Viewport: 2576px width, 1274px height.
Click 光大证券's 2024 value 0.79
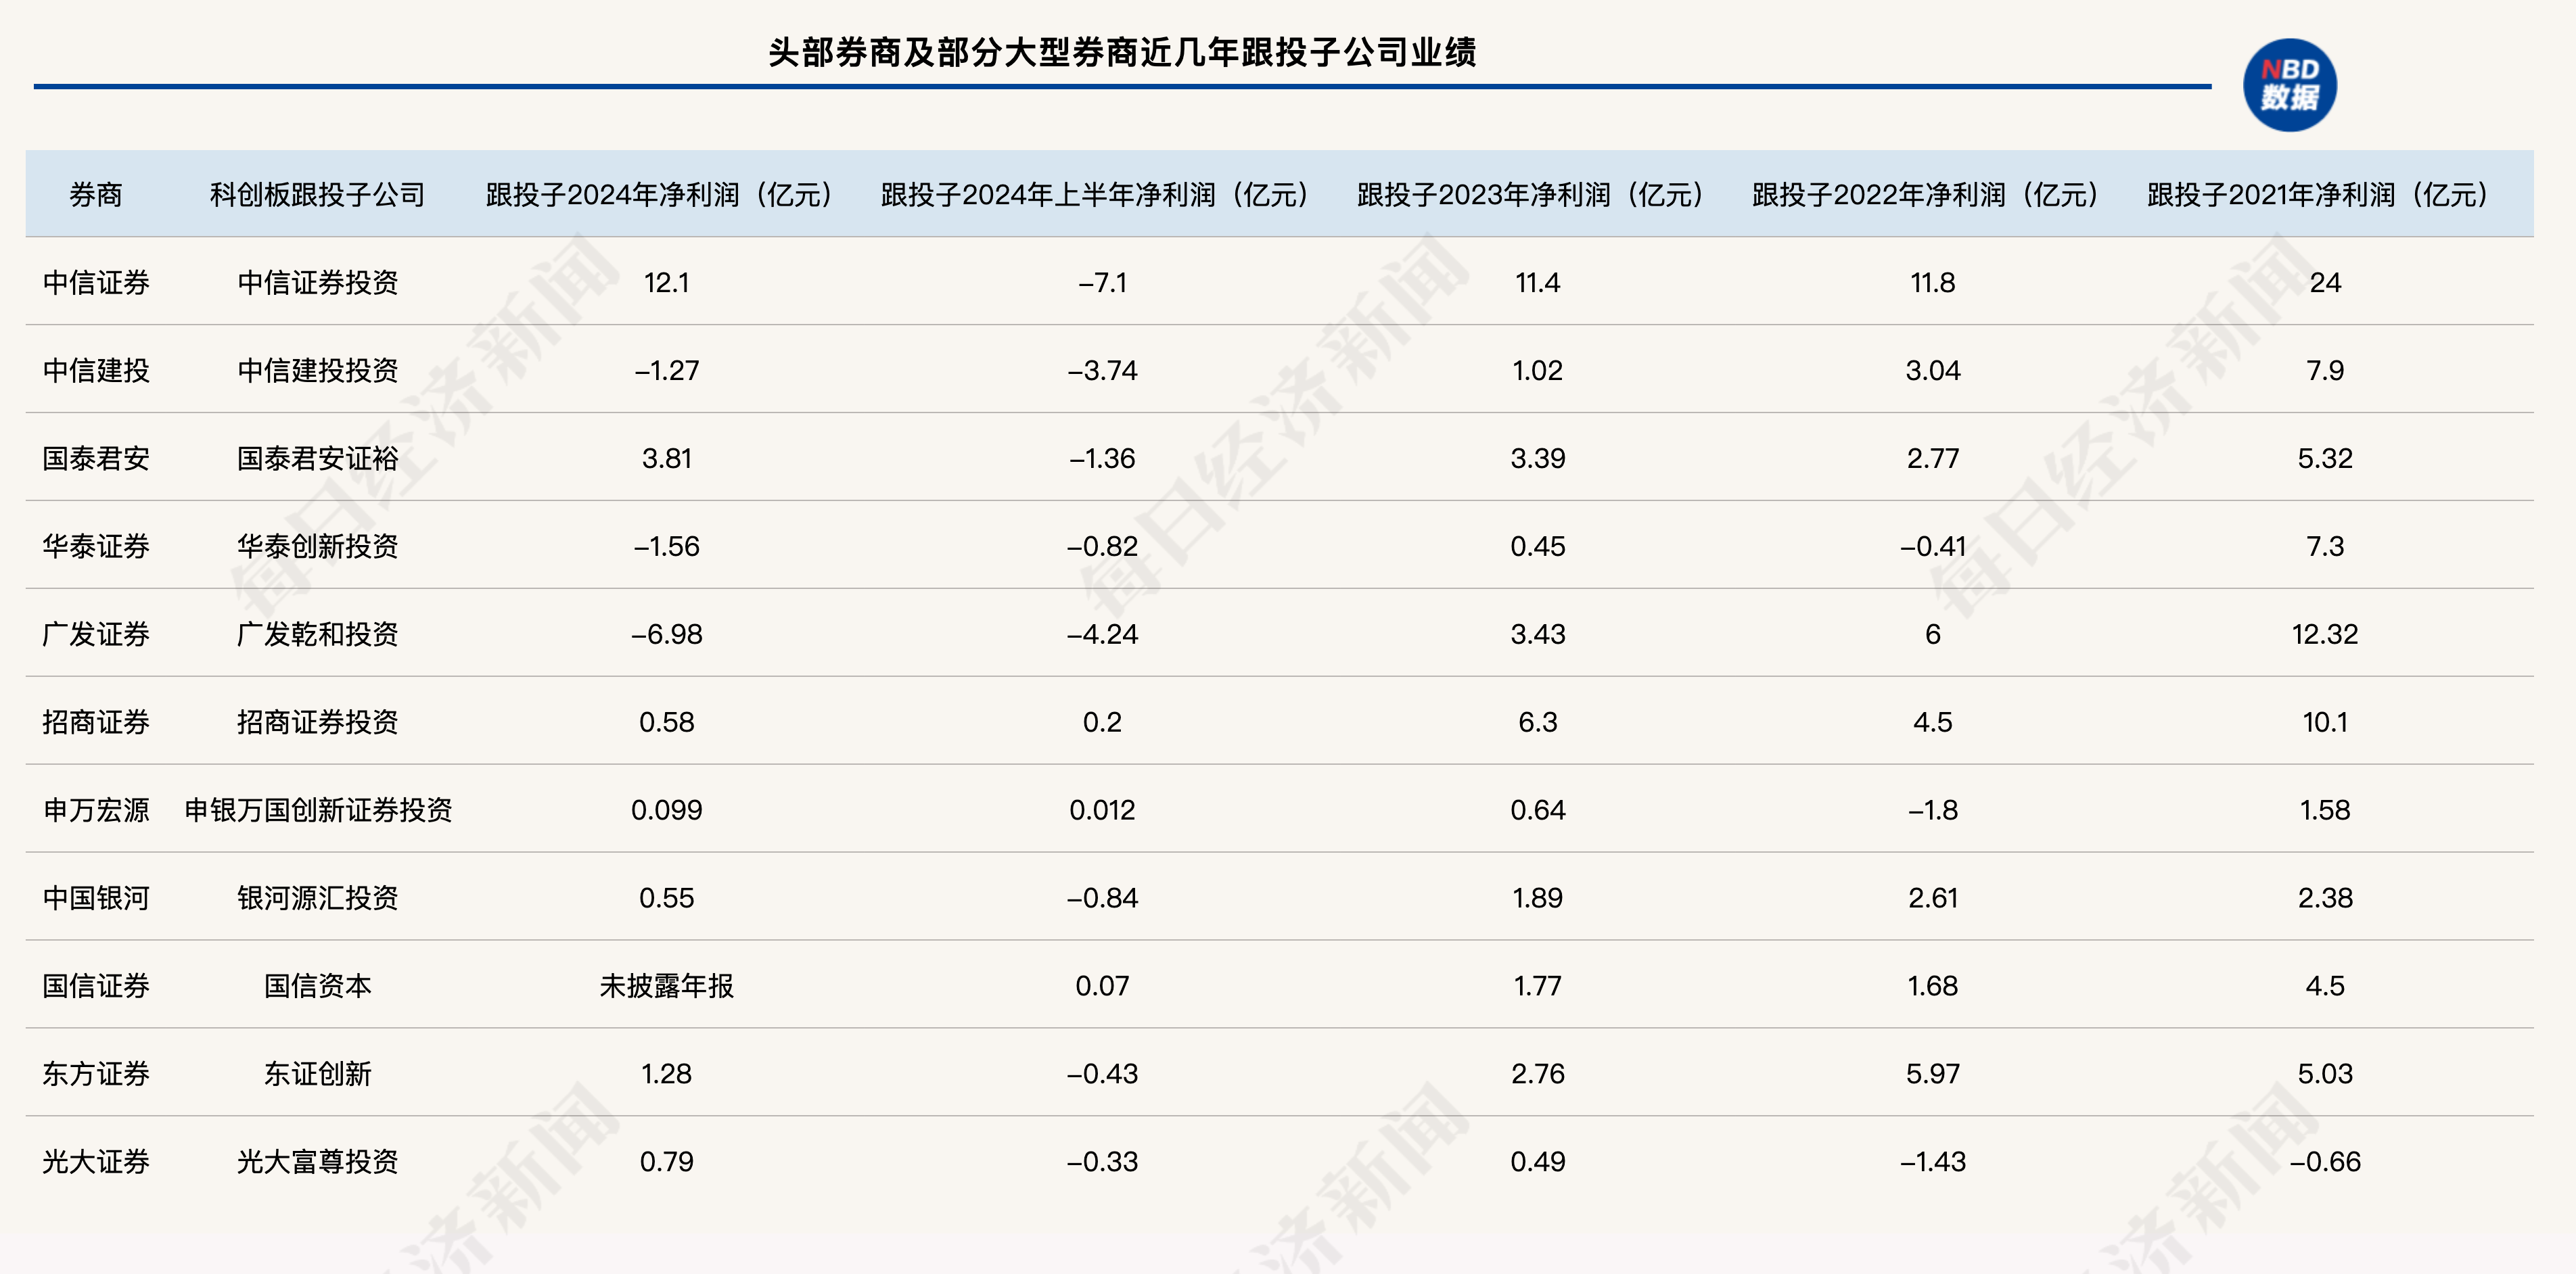(x=667, y=1162)
